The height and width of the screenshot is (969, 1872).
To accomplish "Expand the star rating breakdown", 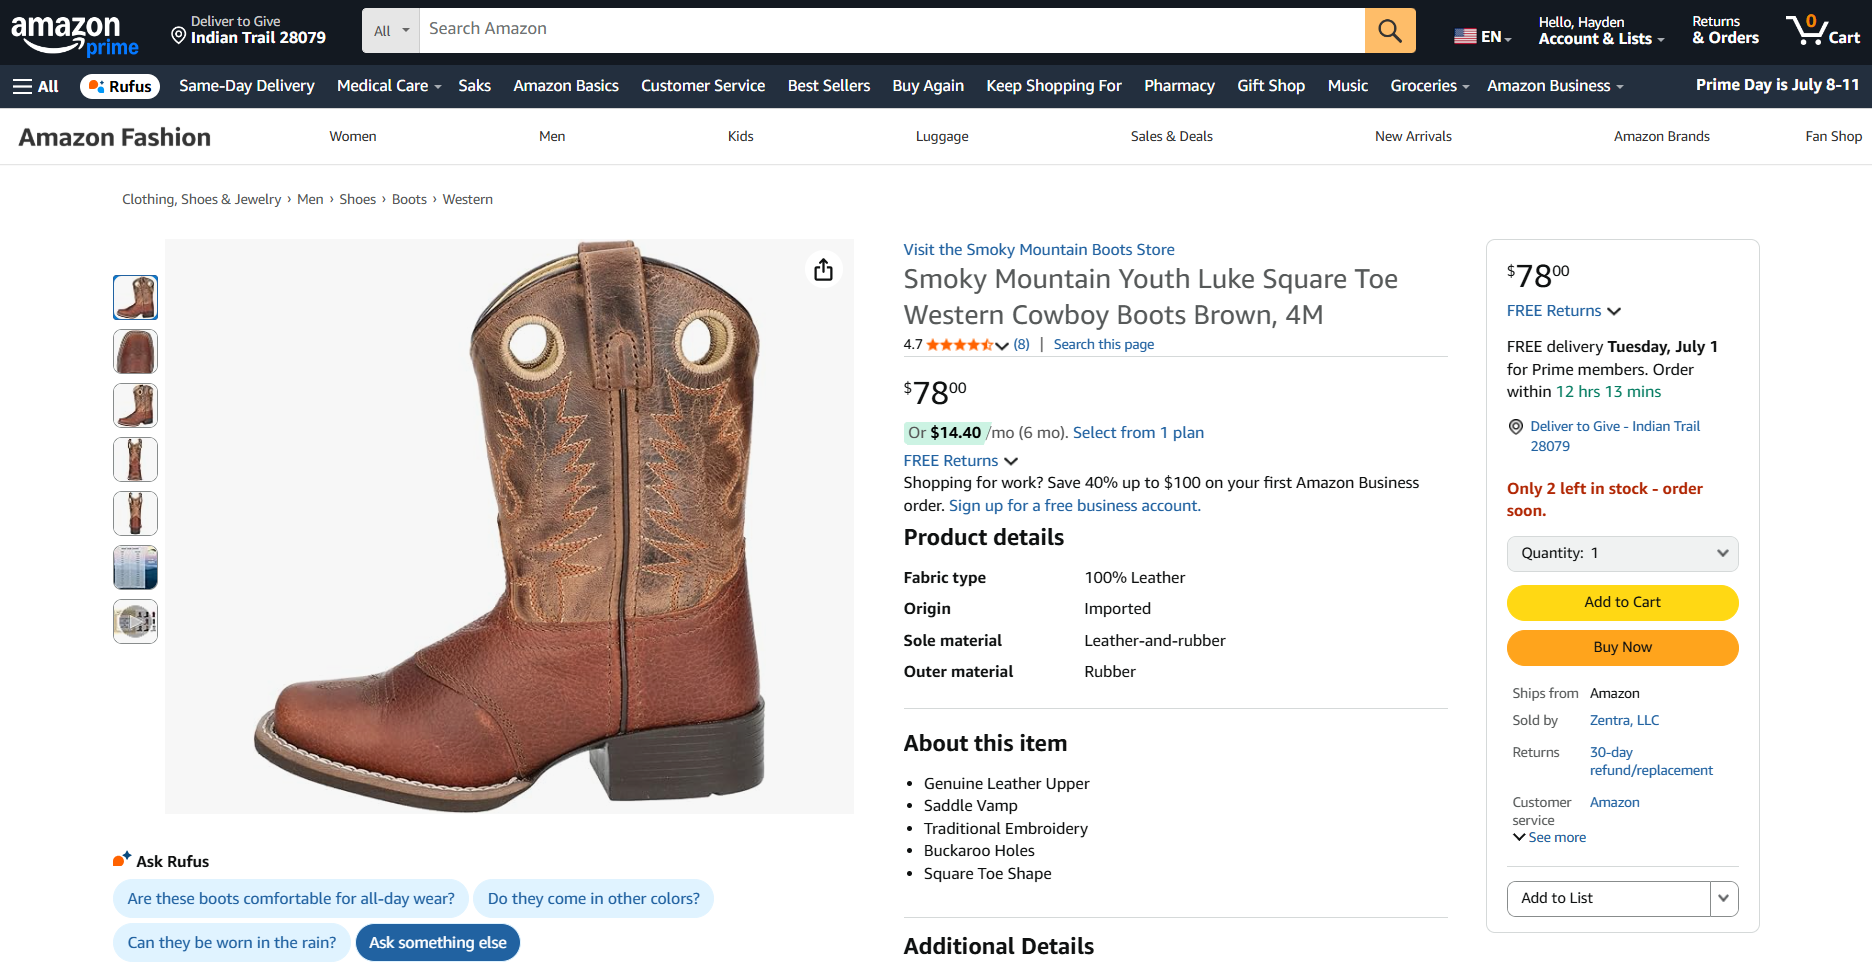I will pyautogui.click(x=1002, y=345).
